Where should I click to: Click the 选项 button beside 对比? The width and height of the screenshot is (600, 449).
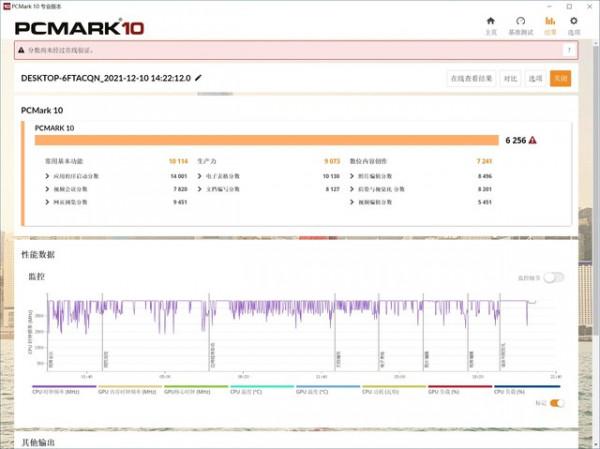pyautogui.click(x=535, y=78)
